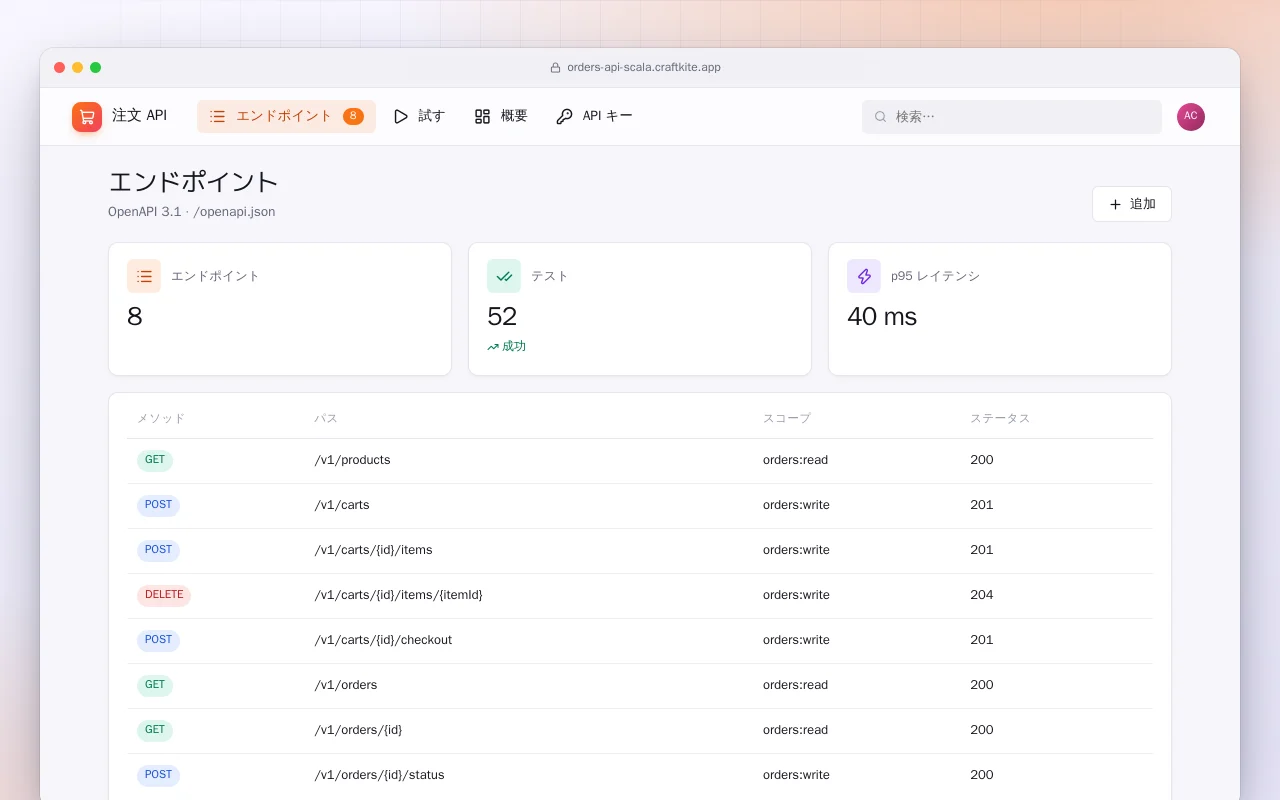The image size is (1280, 800).
Task: Click the 204 status value
Action: [x=982, y=595]
